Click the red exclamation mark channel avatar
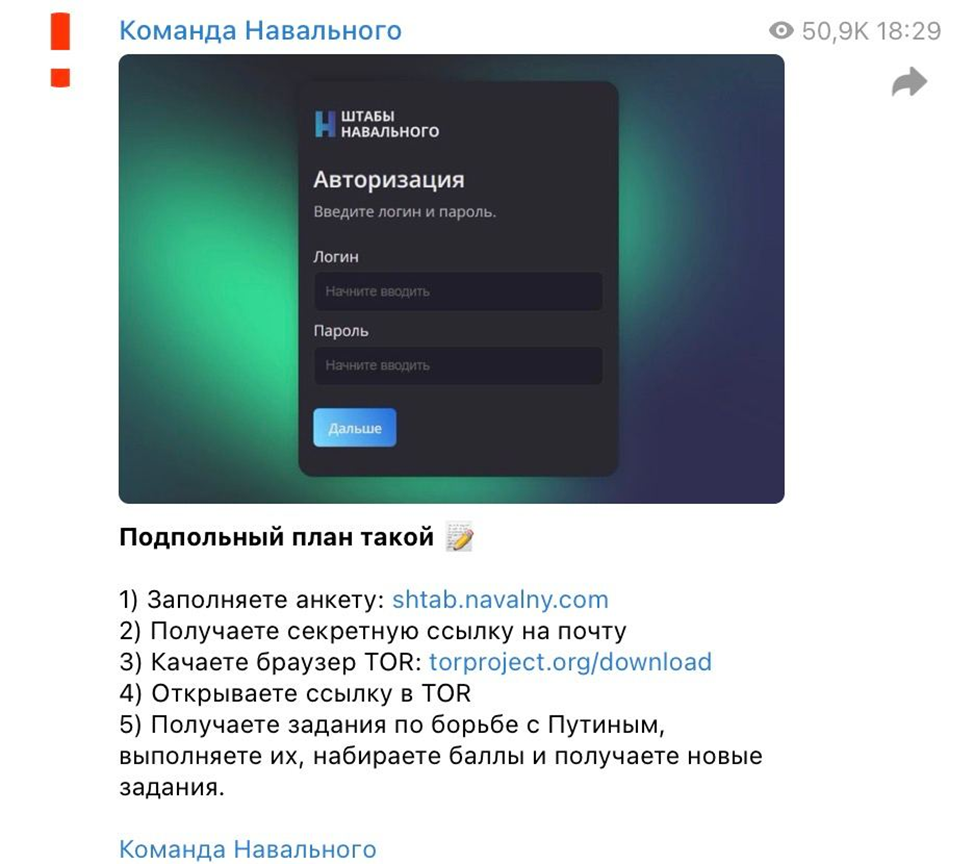 point(60,50)
